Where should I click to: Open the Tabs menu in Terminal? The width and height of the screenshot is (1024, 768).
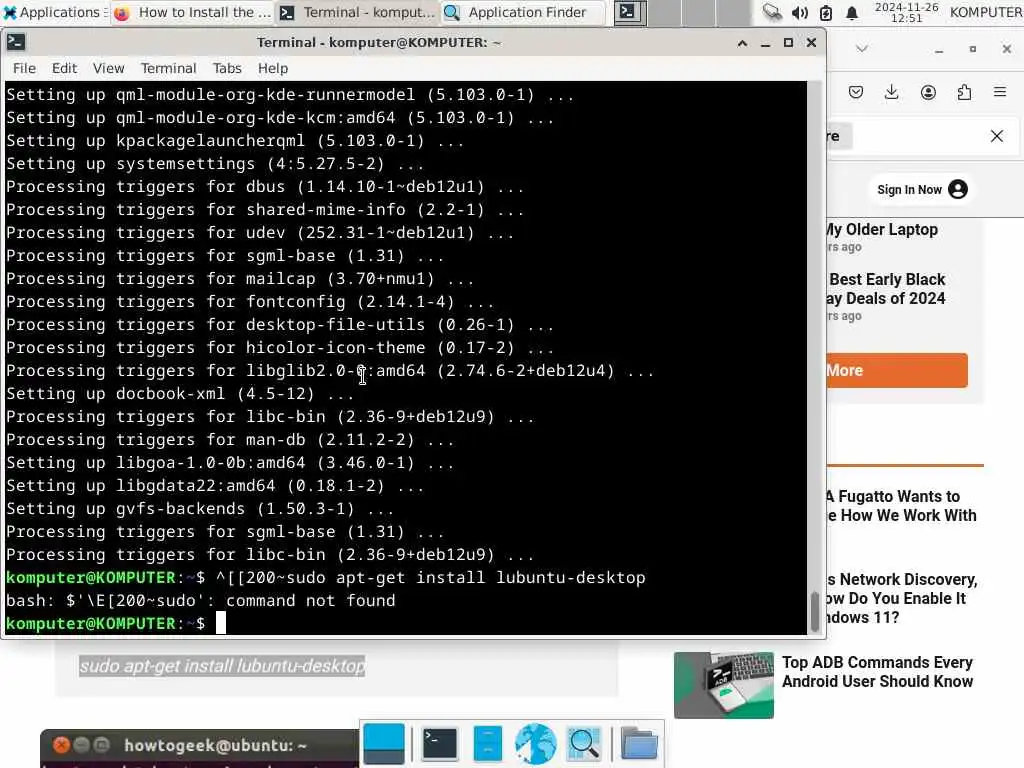[227, 68]
